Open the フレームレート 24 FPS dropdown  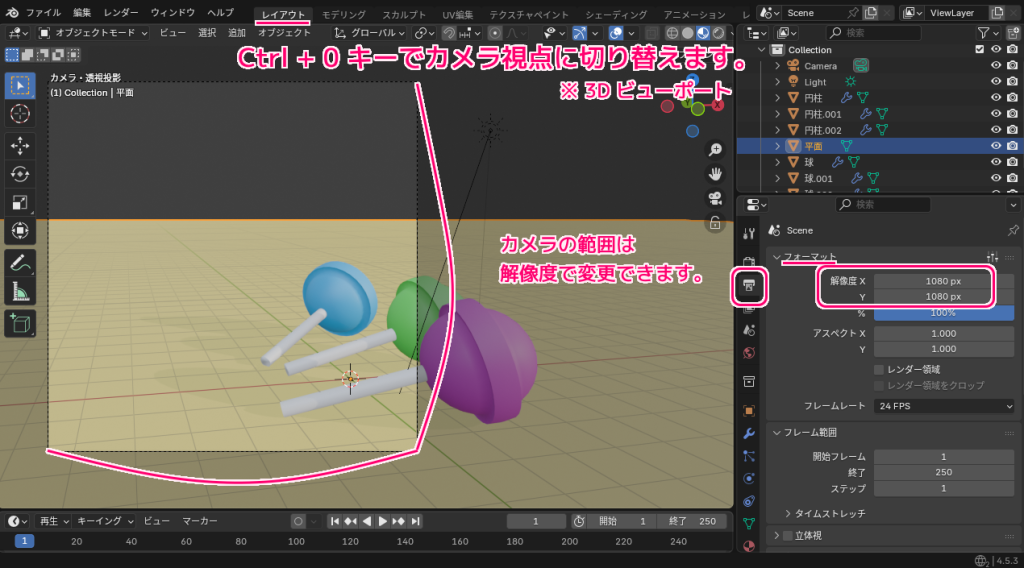944,406
